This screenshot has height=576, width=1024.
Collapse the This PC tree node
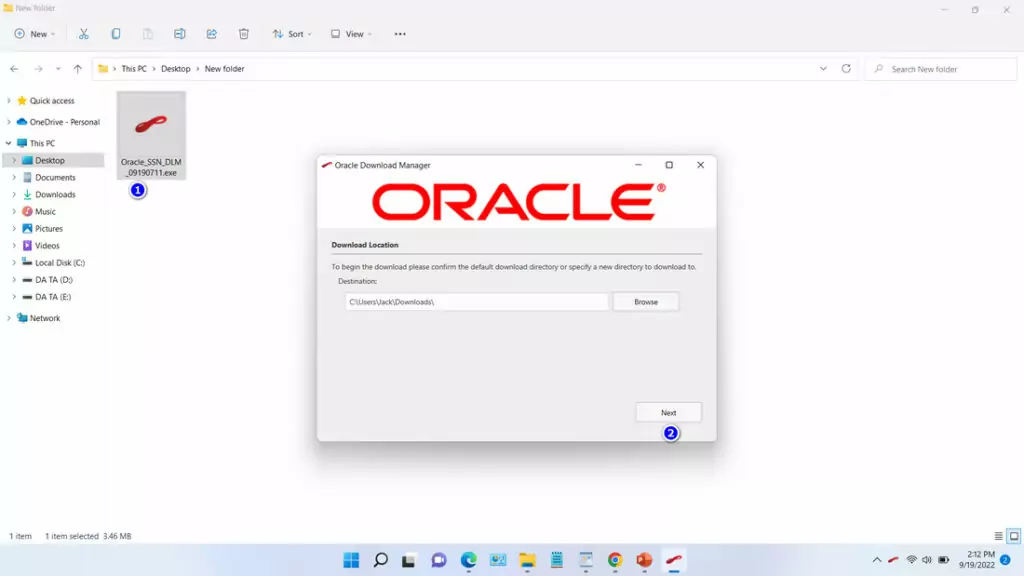coord(8,143)
